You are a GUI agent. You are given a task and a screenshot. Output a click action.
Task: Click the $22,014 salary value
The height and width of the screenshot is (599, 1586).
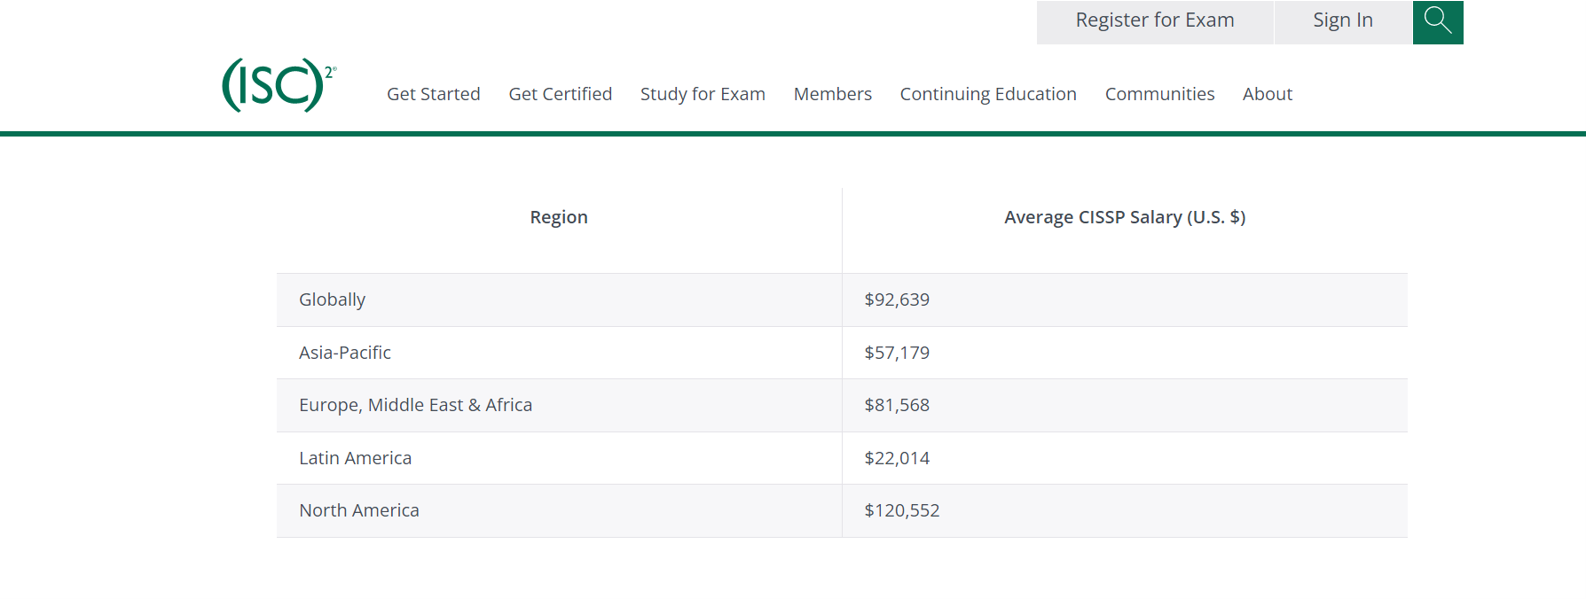pyautogui.click(x=897, y=458)
